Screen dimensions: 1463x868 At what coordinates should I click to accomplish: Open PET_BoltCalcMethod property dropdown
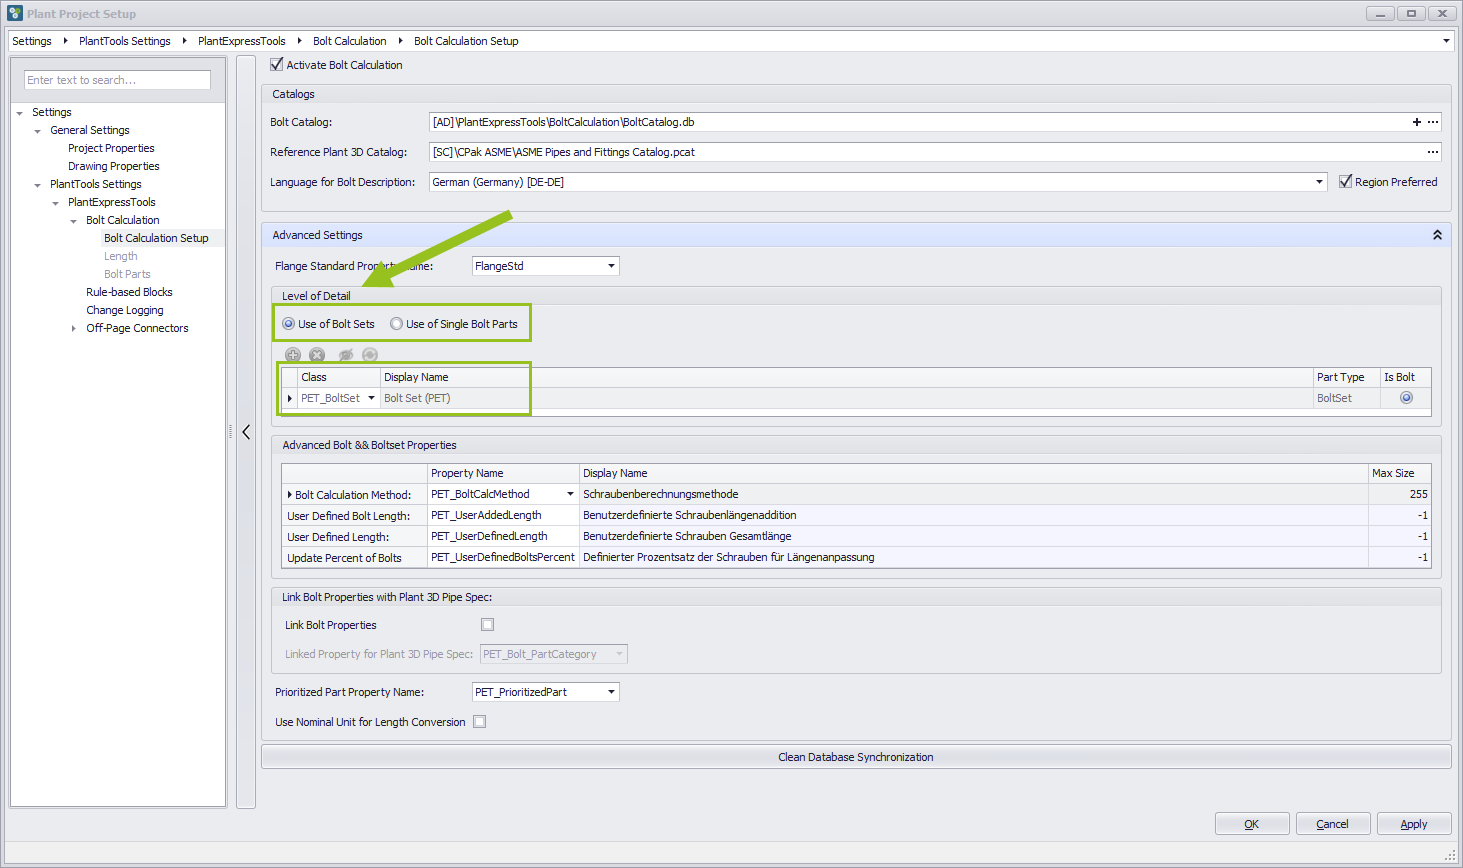click(x=571, y=494)
